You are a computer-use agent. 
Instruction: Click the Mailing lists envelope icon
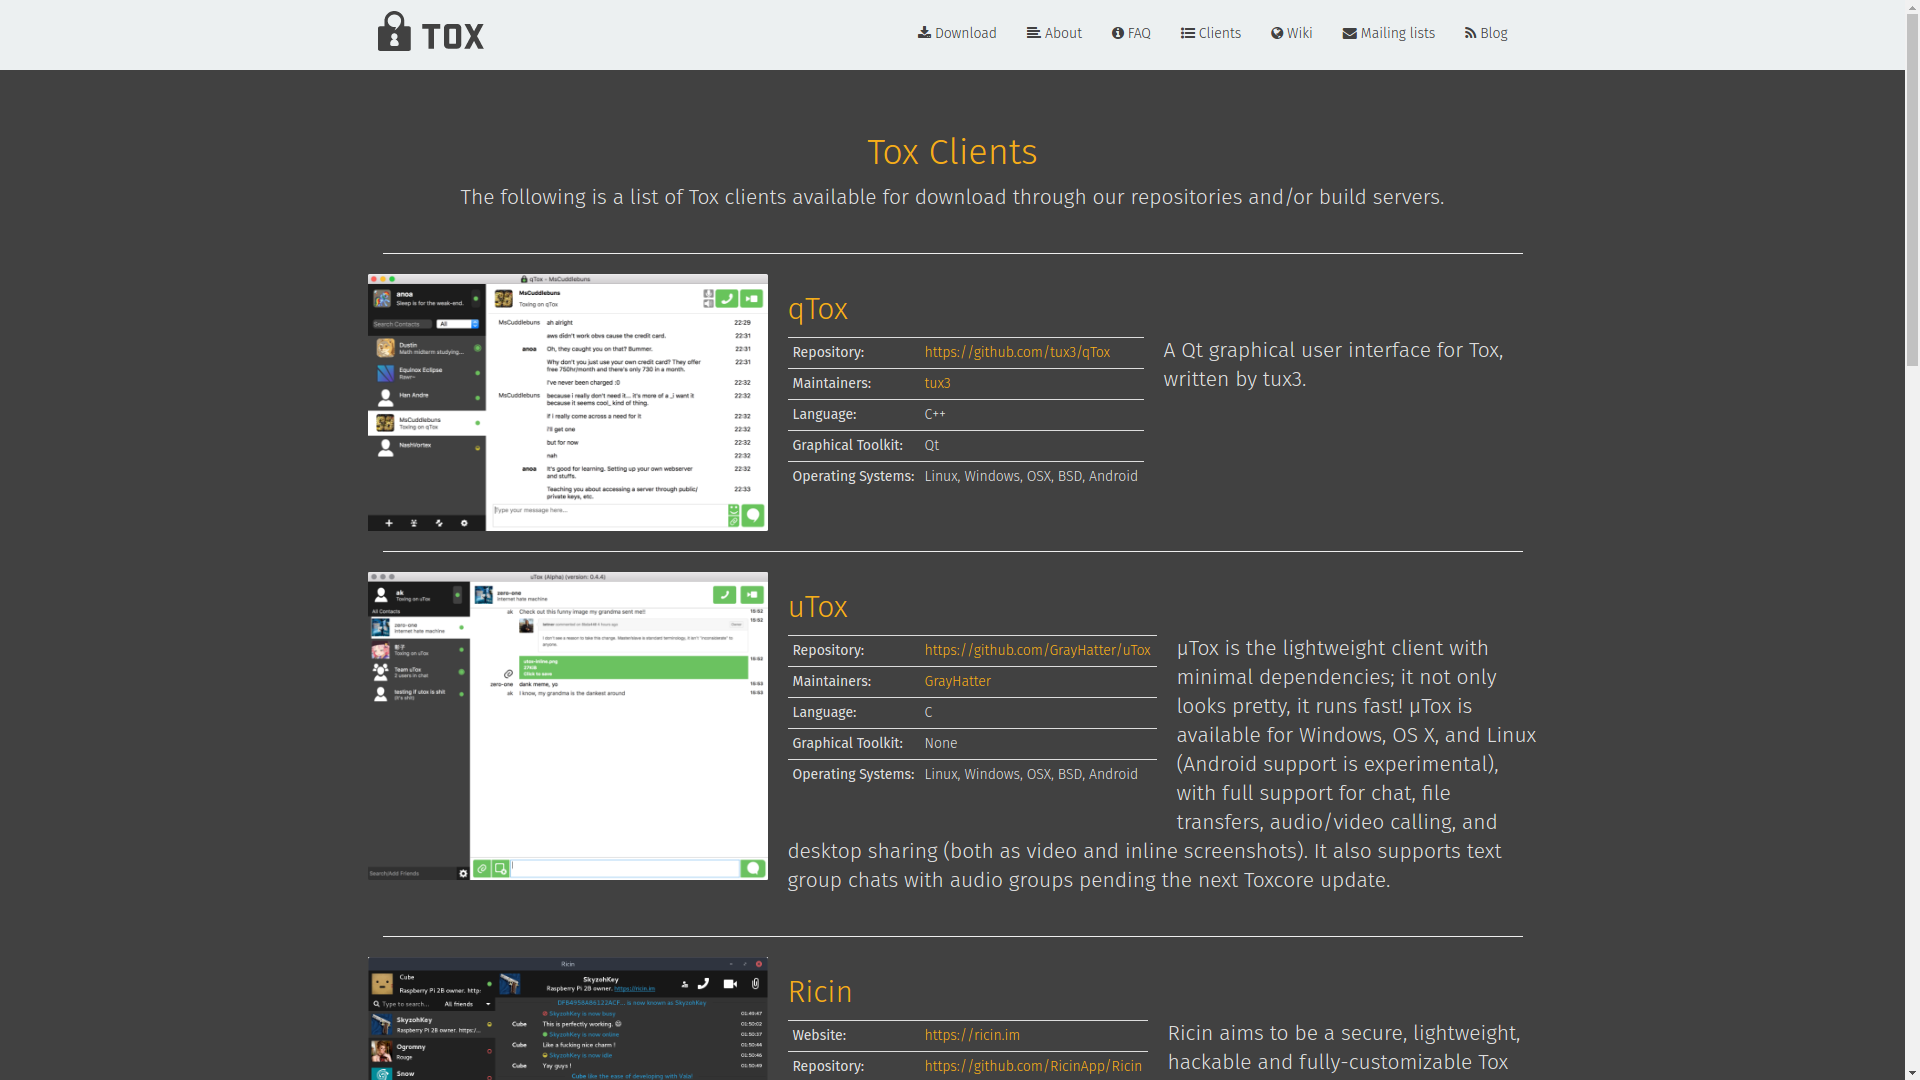1349,33
